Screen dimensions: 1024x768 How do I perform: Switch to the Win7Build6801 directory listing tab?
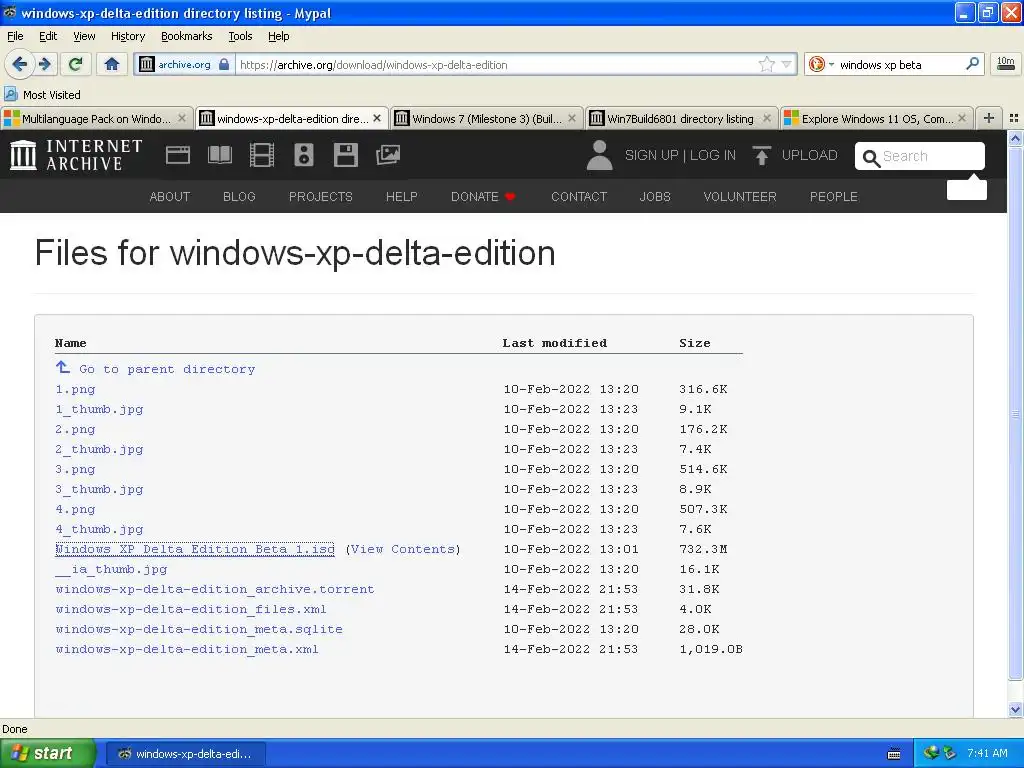point(680,118)
